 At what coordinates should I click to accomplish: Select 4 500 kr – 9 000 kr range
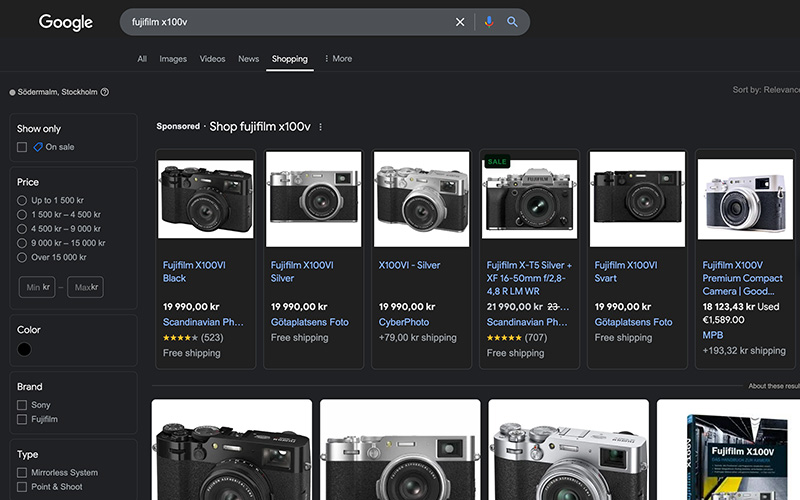click(22, 229)
